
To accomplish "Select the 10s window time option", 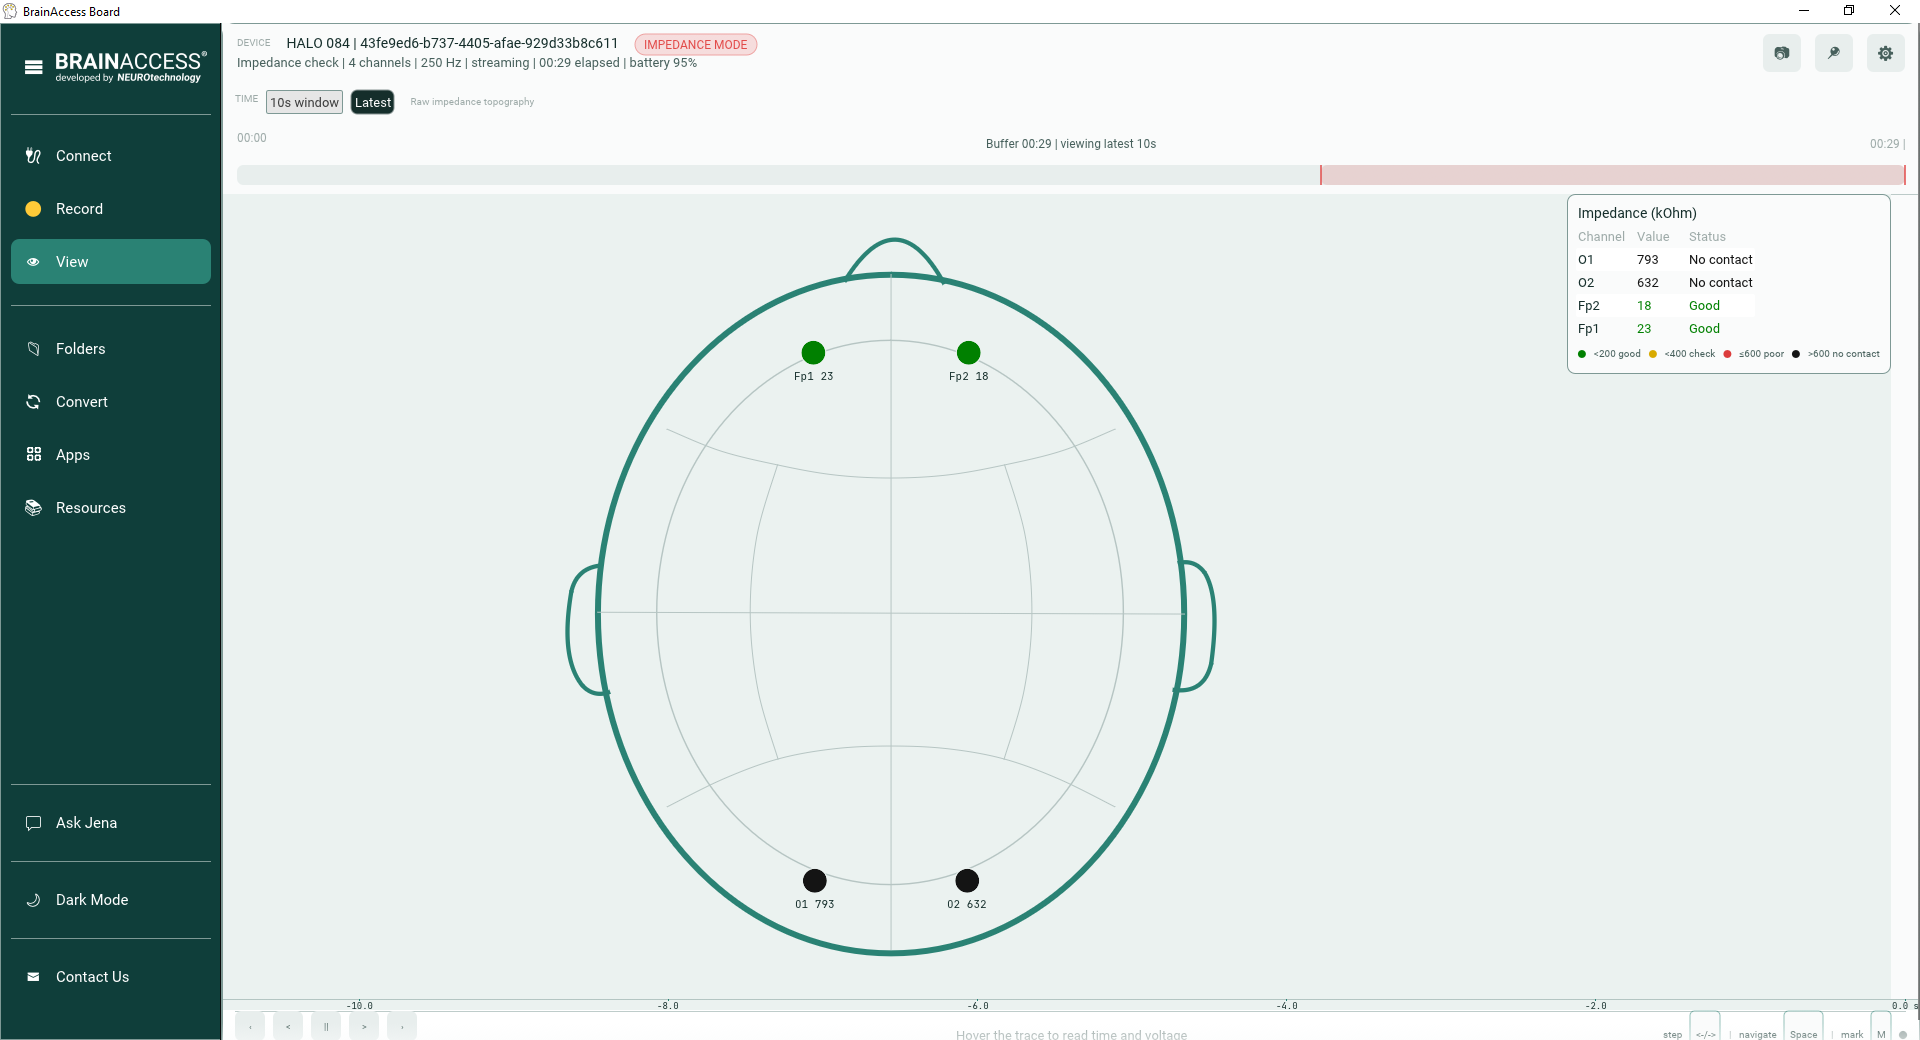I will click(304, 102).
